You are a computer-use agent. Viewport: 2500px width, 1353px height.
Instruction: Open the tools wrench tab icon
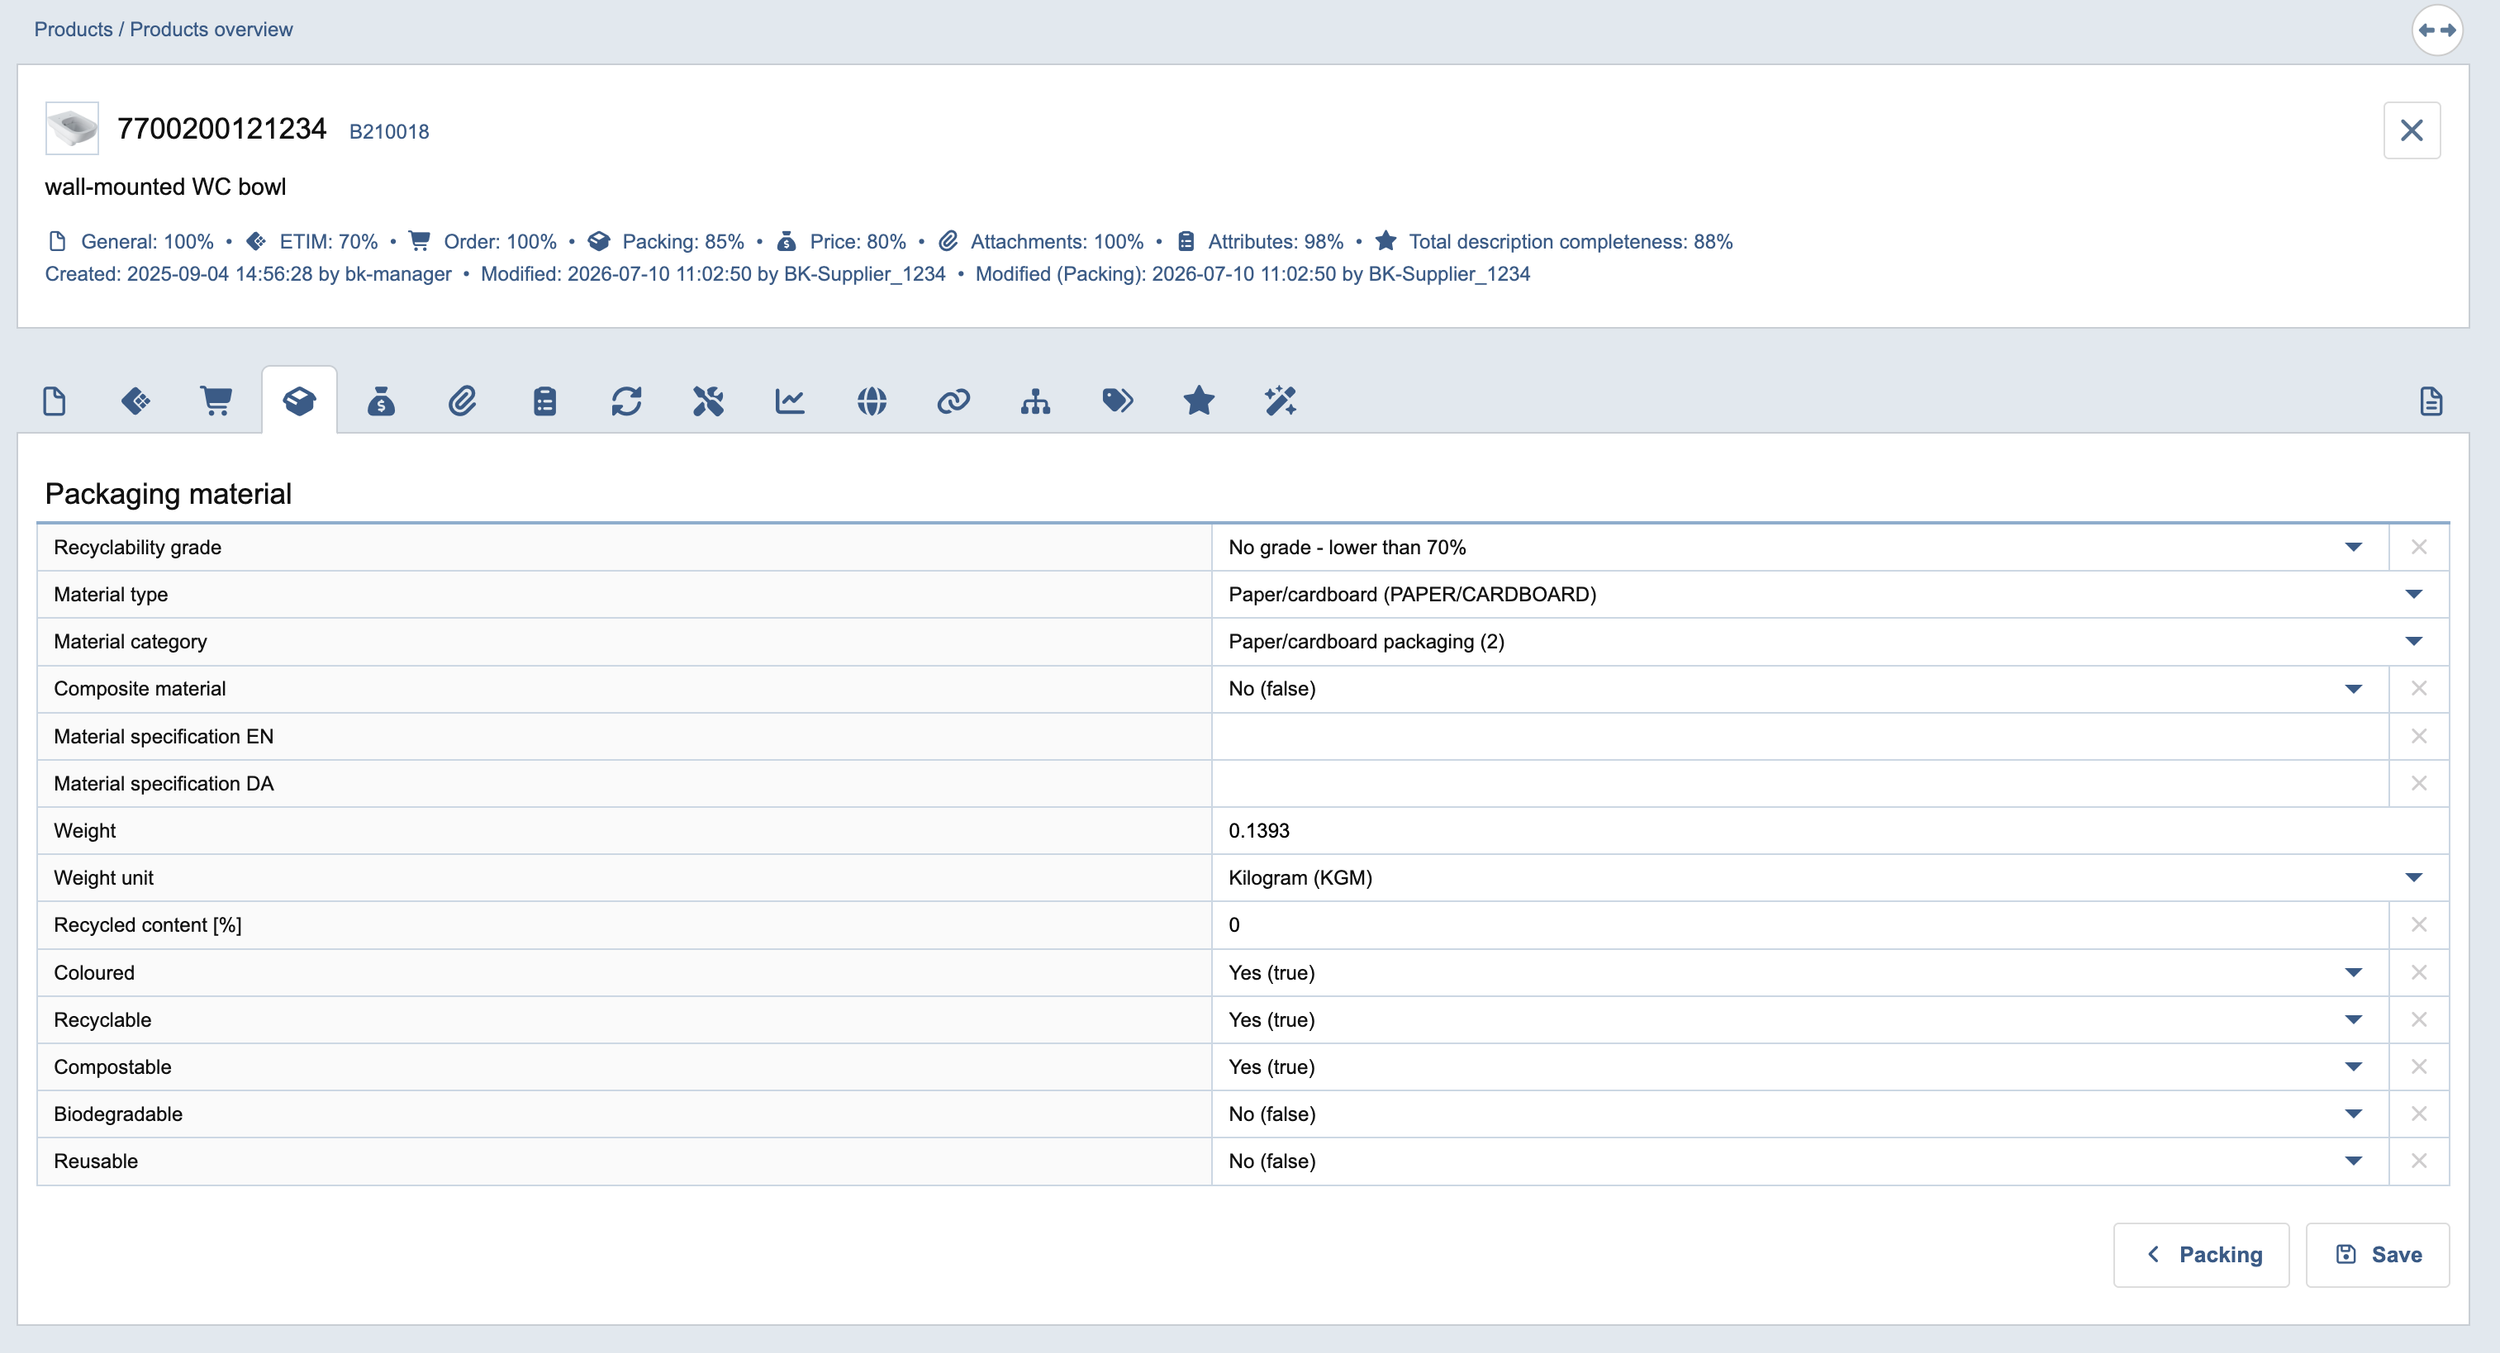pos(708,401)
